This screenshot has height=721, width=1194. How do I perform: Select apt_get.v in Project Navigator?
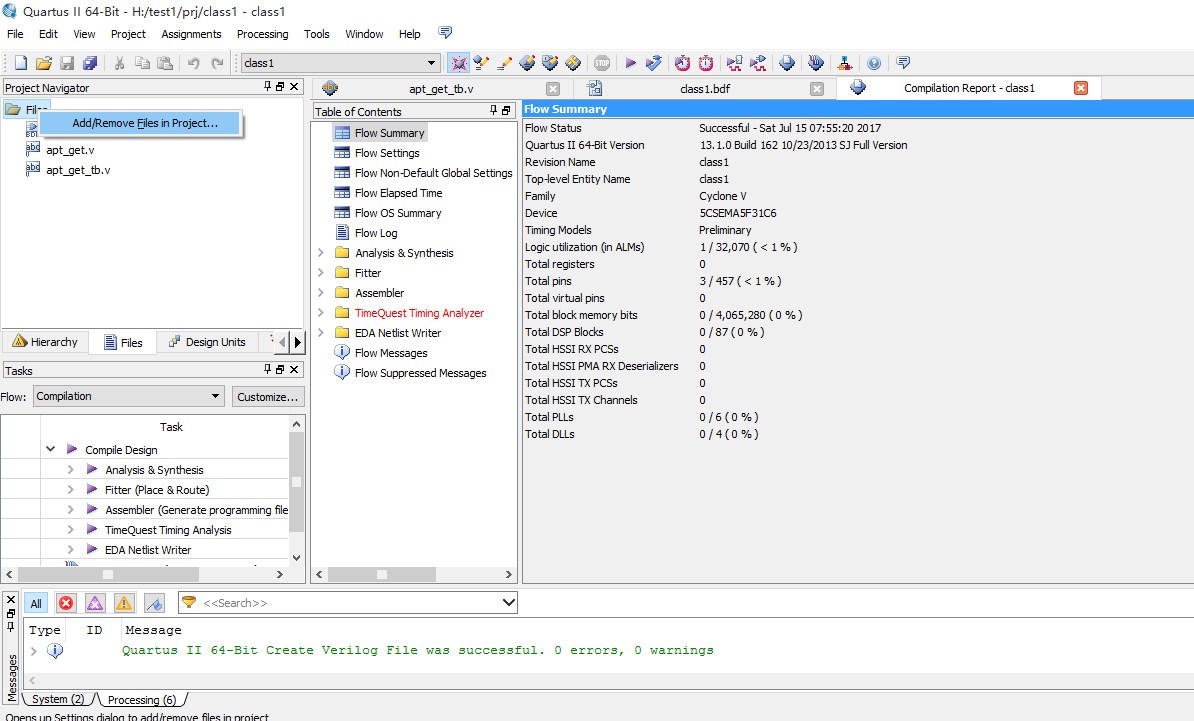[70, 150]
